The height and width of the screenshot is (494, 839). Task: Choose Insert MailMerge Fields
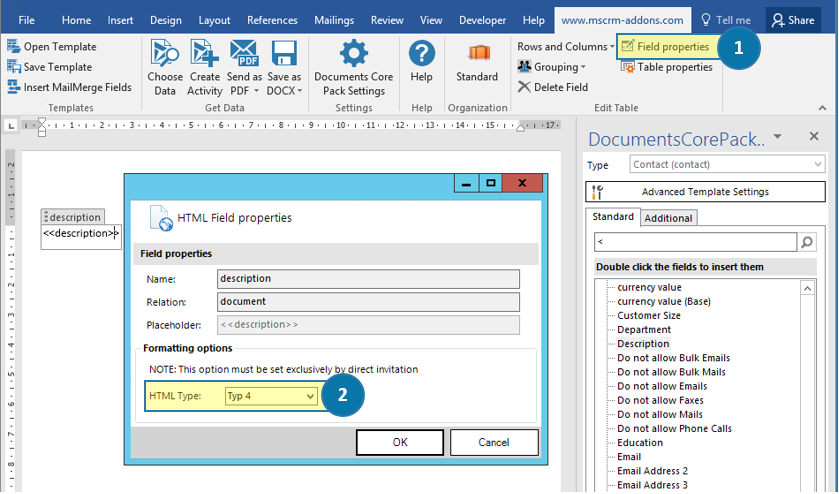pos(70,87)
